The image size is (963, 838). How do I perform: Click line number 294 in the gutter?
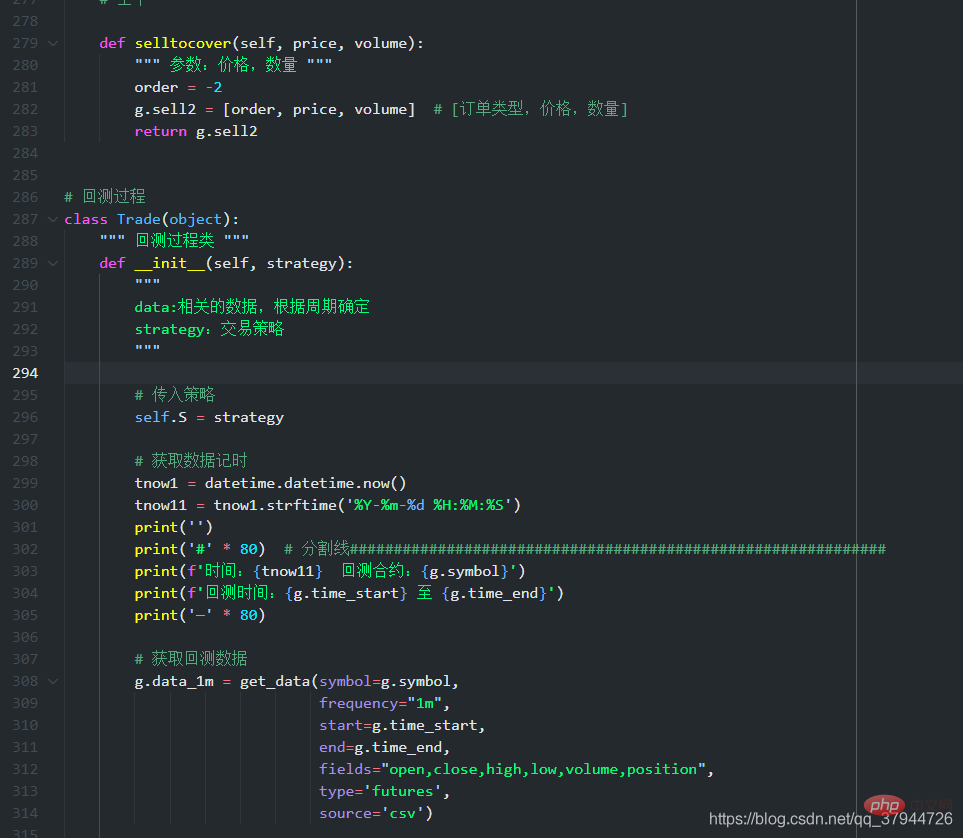tap(24, 373)
